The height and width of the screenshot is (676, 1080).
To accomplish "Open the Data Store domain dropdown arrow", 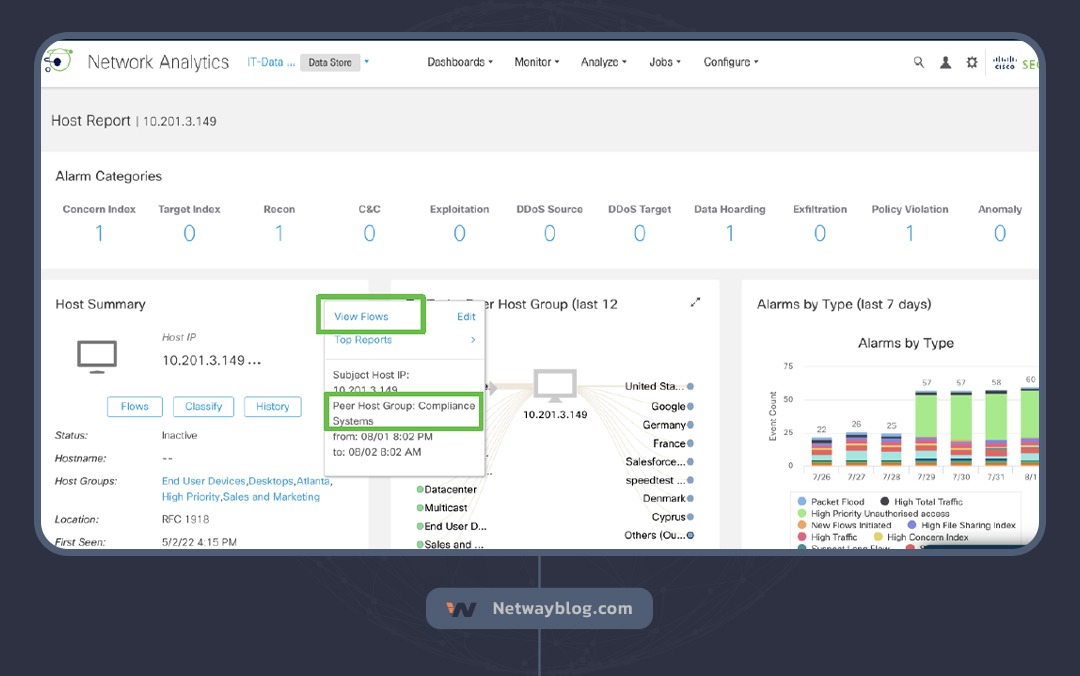I will click(x=367, y=62).
